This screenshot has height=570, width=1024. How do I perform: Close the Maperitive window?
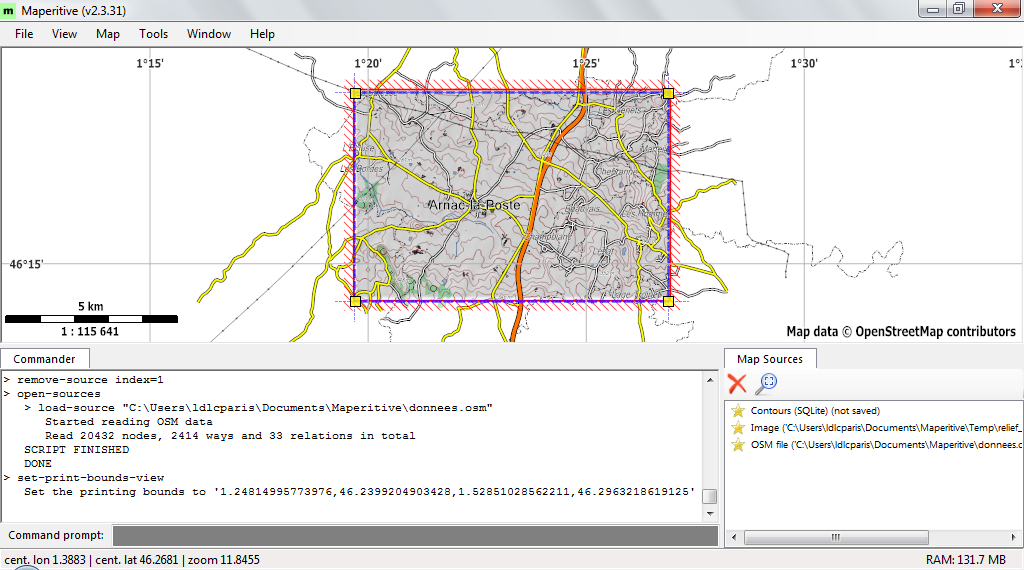pos(997,8)
